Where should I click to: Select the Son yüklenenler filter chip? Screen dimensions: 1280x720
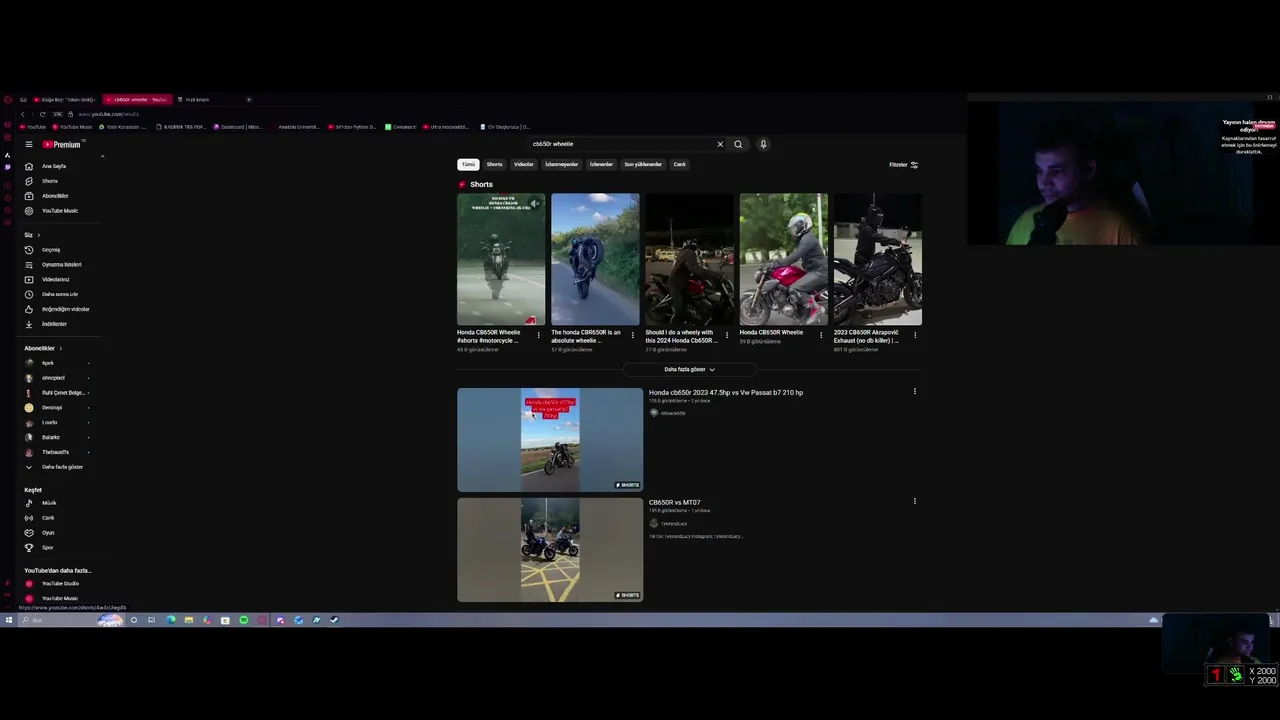click(643, 164)
